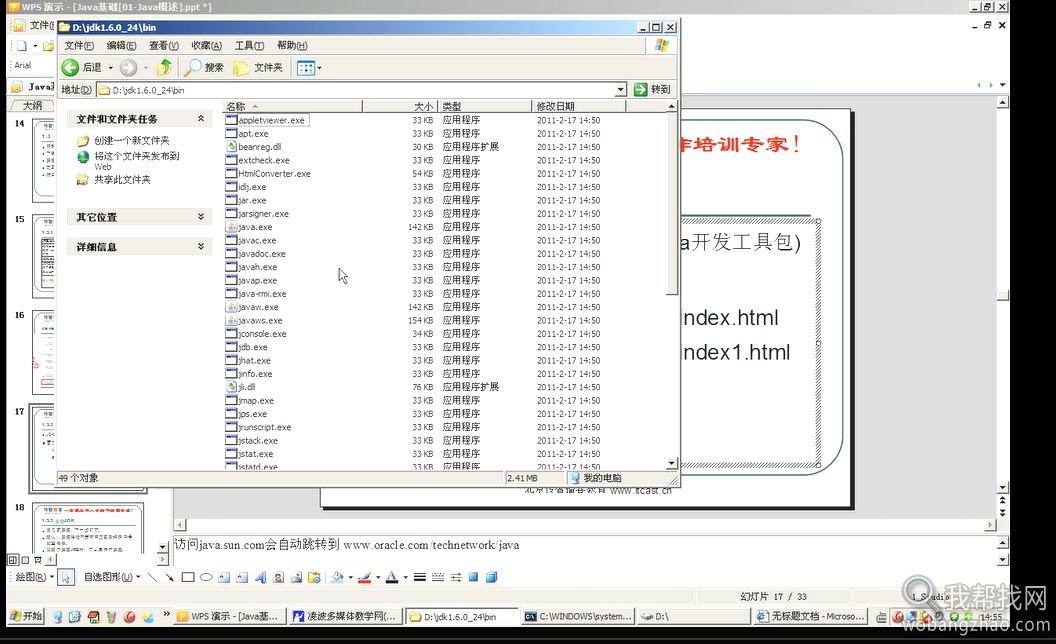Select the Arrow drawing tool
The width and height of the screenshot is (1056, 644).
[x=170, y=577]
